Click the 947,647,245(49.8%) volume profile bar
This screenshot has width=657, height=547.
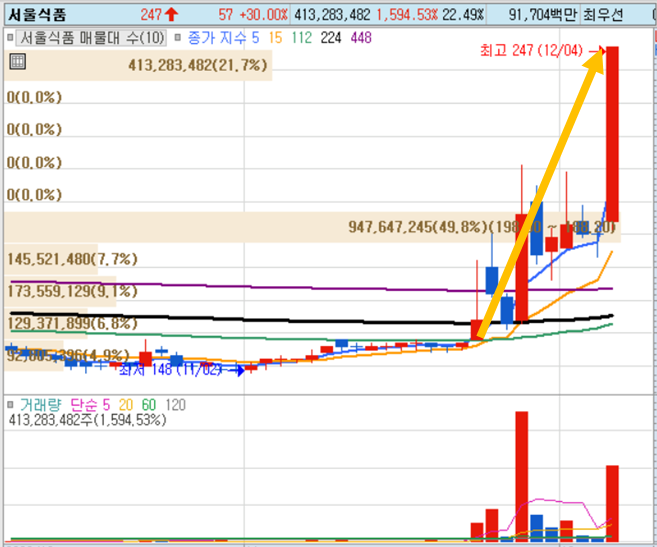pyautogui.click(x=312, y=227)
